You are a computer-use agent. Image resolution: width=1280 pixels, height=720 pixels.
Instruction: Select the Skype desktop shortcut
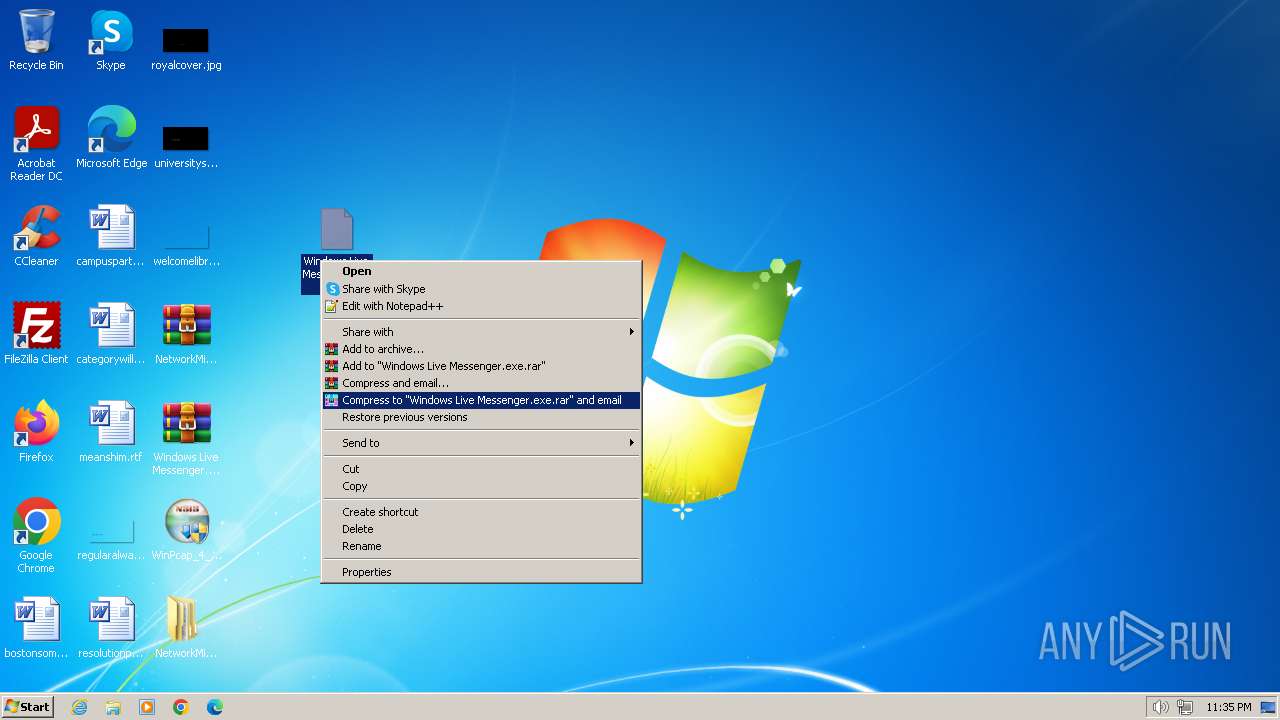(111, 40)
